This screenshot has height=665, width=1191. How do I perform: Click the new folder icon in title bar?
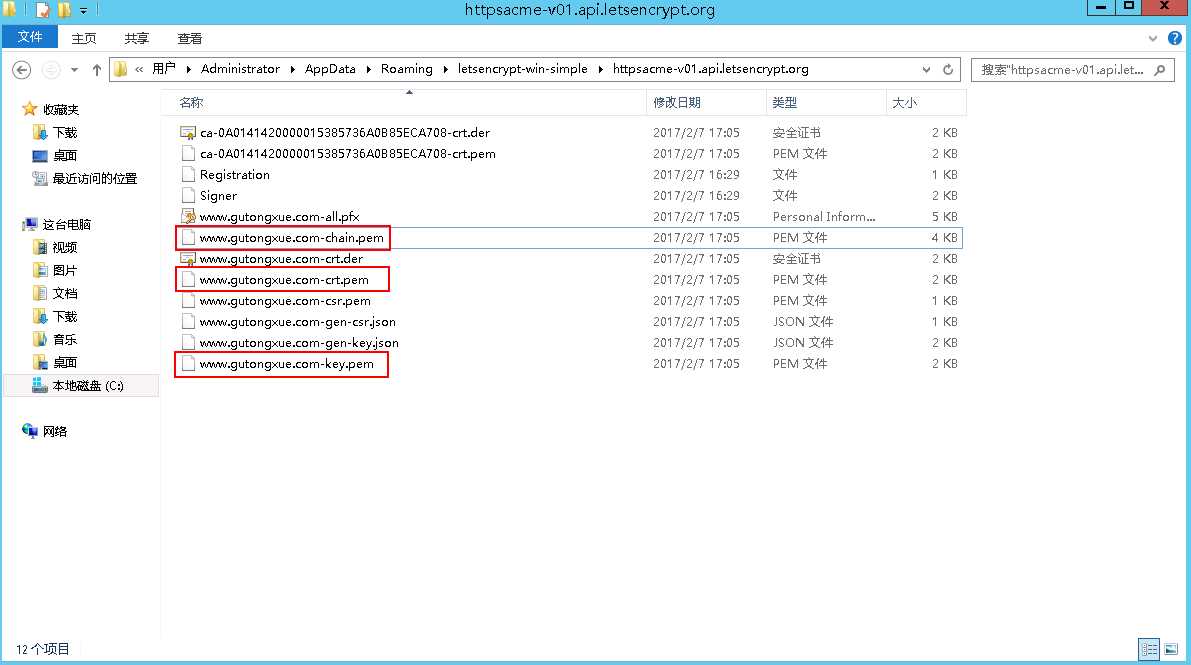point(64,10)
